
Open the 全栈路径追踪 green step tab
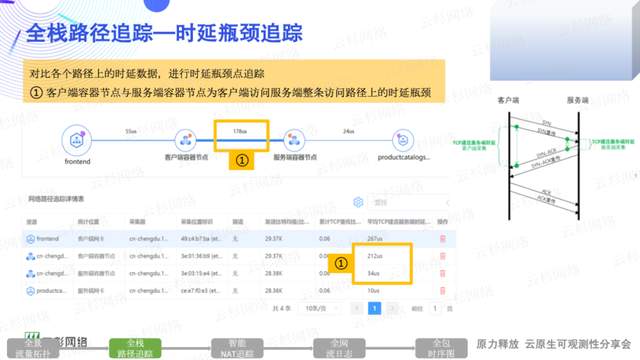click(135, 349)
